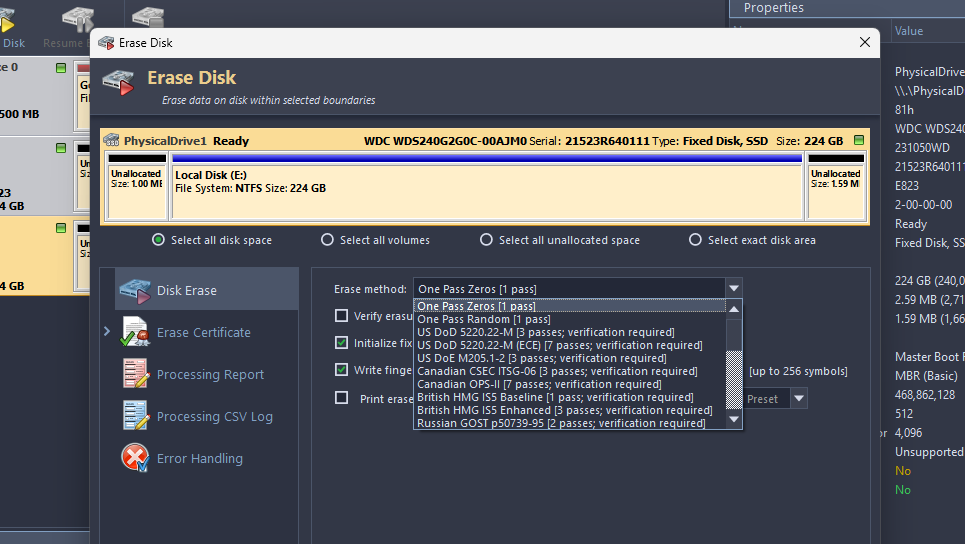
Task: Pick Russian GOST p50739-95 erase method
Action: pyautogui.click(x=560, y=423)
